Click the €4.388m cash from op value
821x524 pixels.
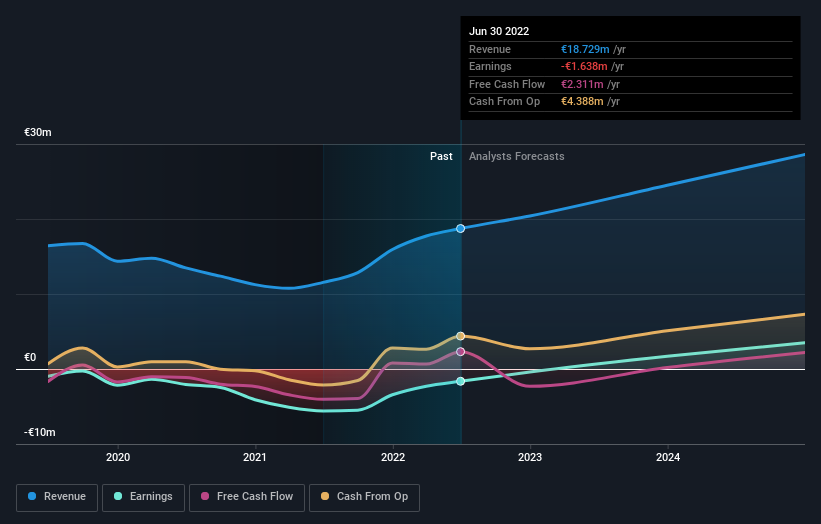582,102
